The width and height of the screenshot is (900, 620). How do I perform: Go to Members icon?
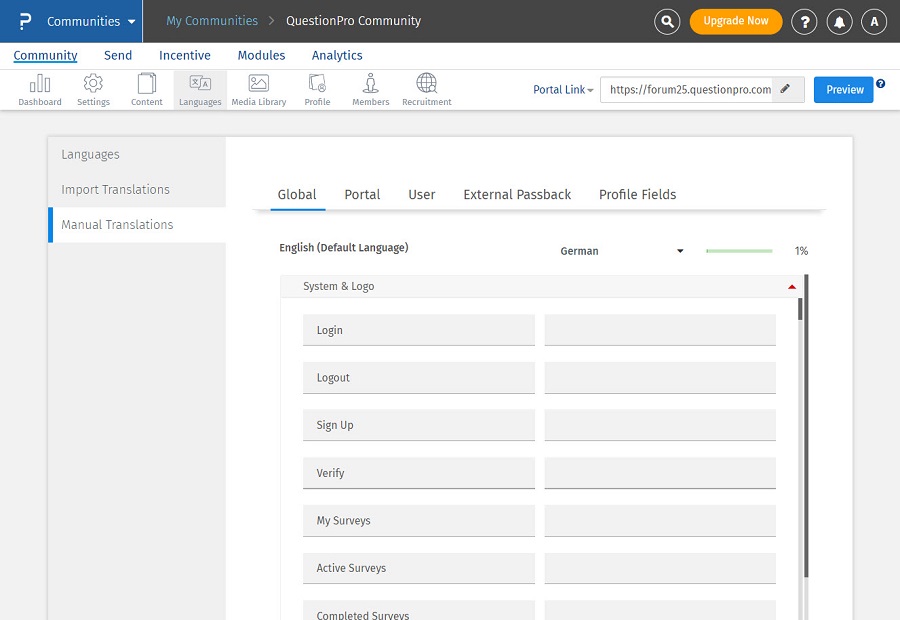[x=371, y=89]
